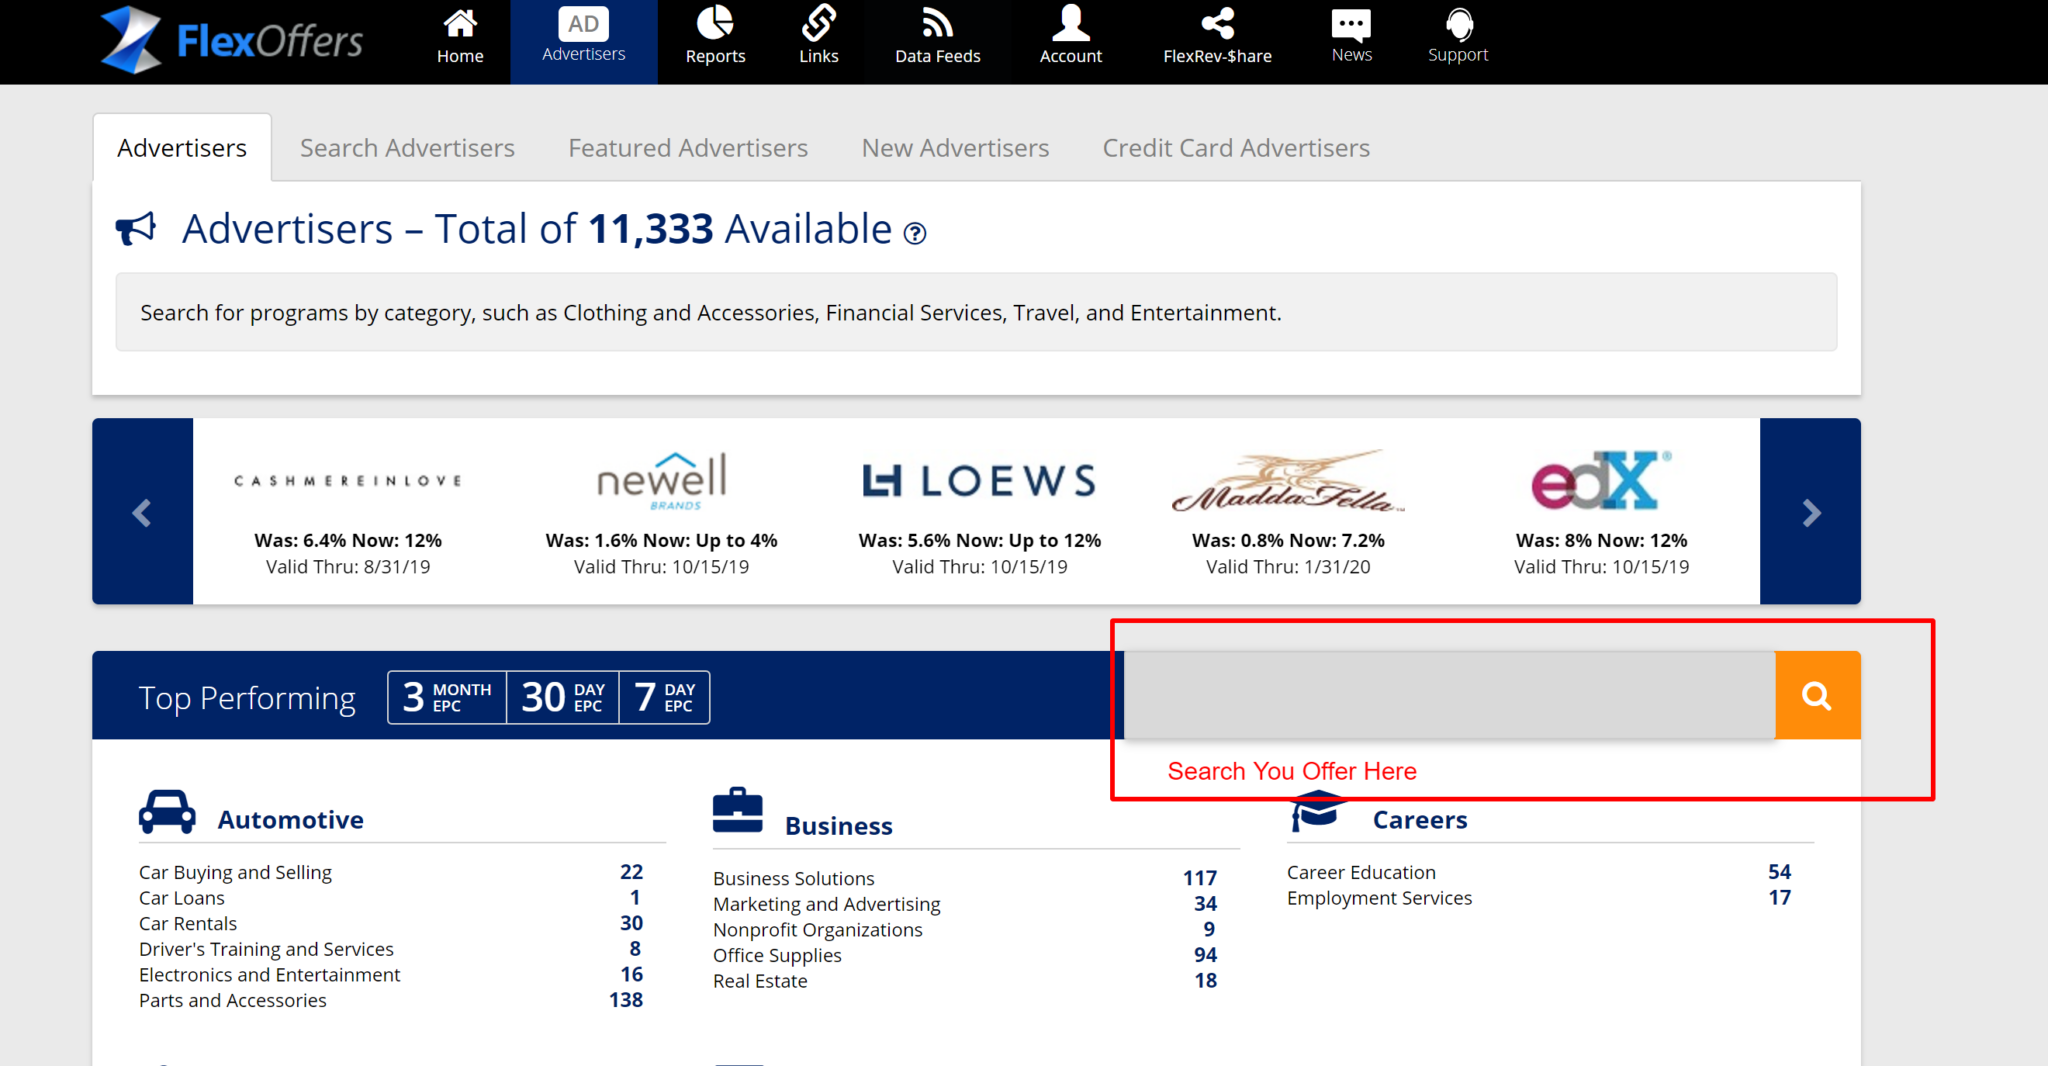Open the Car Rentals category link
The width and height of the screenshot is (2048, 1066).
click(188, 924)
